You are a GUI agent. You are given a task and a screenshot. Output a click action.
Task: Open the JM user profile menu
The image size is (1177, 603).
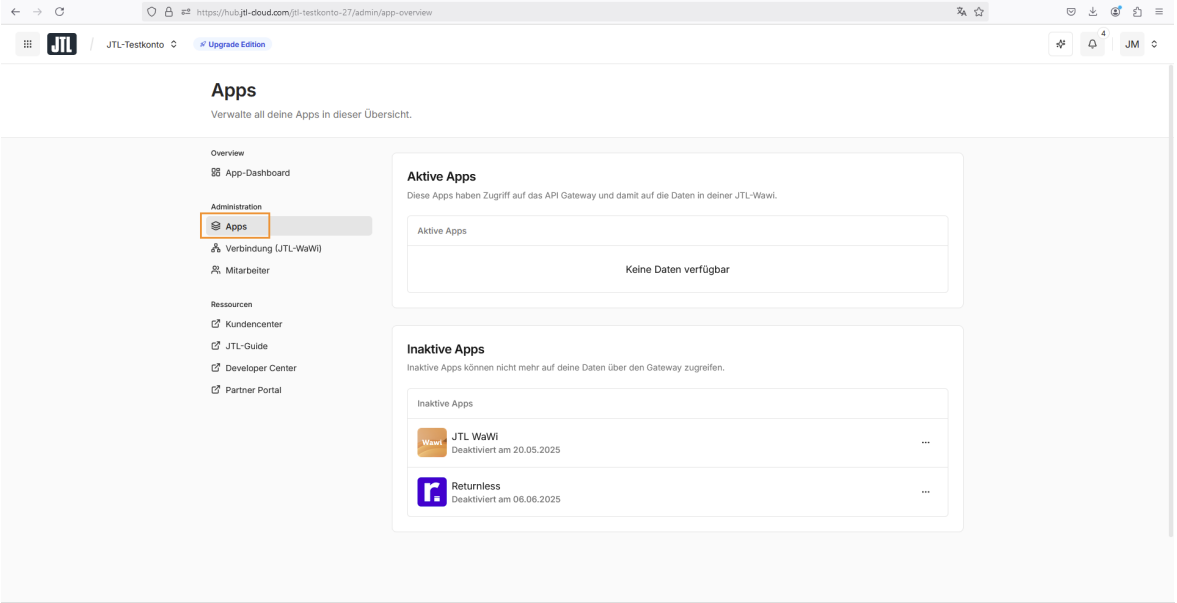click(1139, 44)
